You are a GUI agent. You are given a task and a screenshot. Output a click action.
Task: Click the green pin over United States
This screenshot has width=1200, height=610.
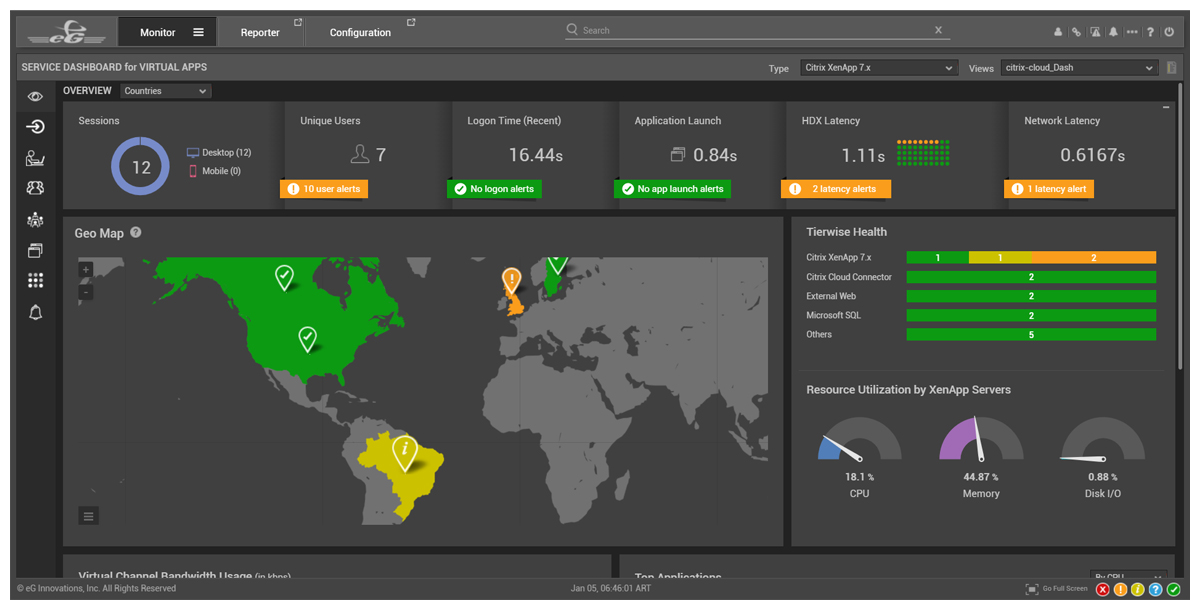pos(308,339)
